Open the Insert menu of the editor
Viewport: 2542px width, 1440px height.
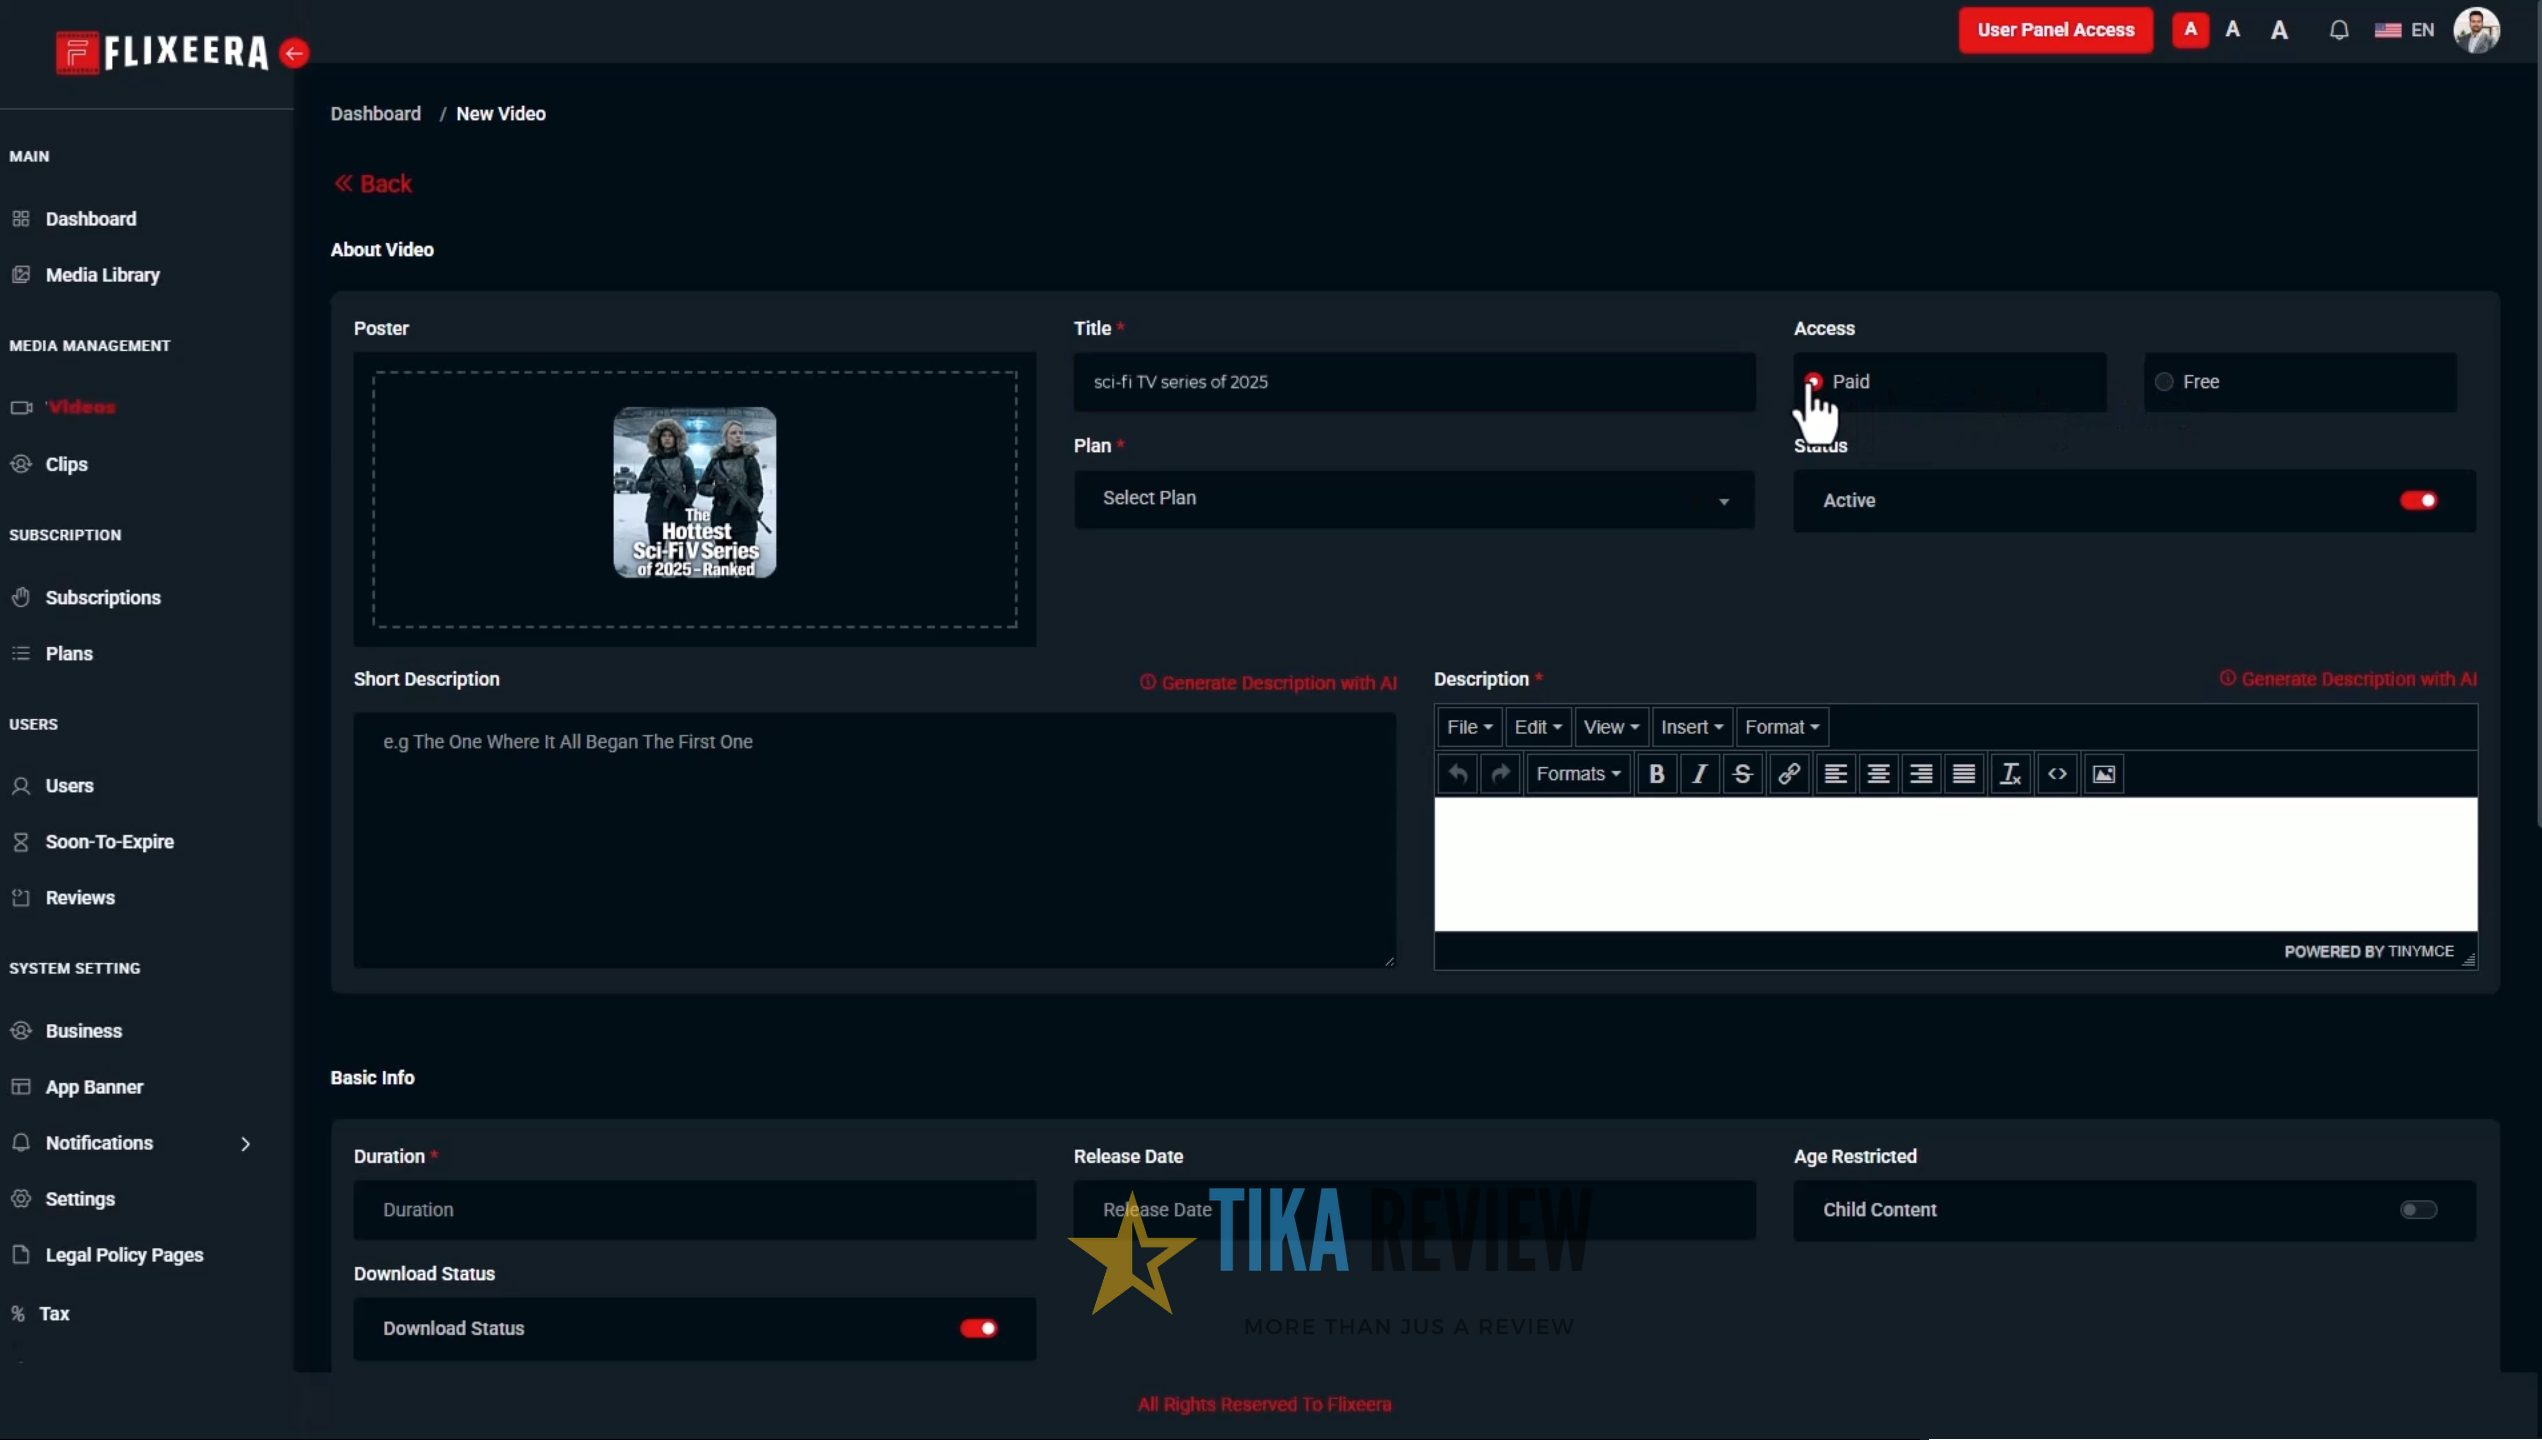coord(1691,727)
